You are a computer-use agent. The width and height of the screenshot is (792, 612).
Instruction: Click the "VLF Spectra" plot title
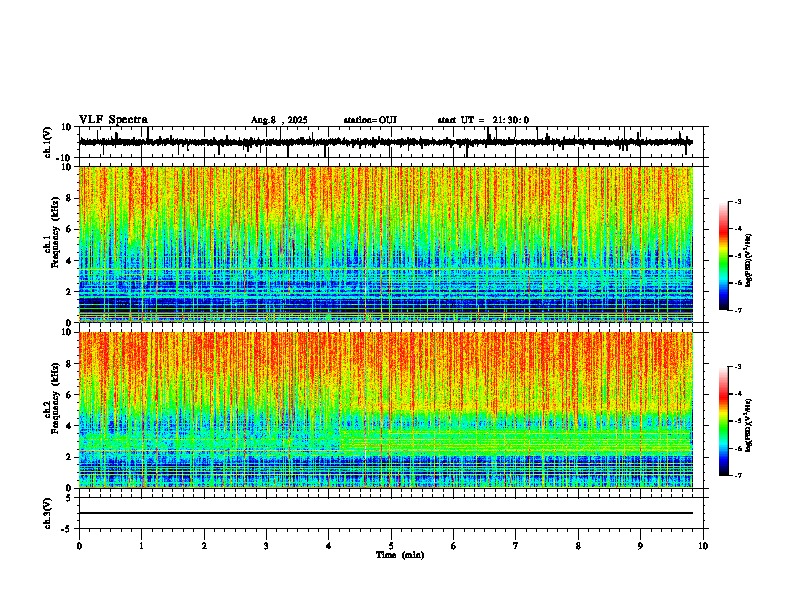click(x=113, y=120)
